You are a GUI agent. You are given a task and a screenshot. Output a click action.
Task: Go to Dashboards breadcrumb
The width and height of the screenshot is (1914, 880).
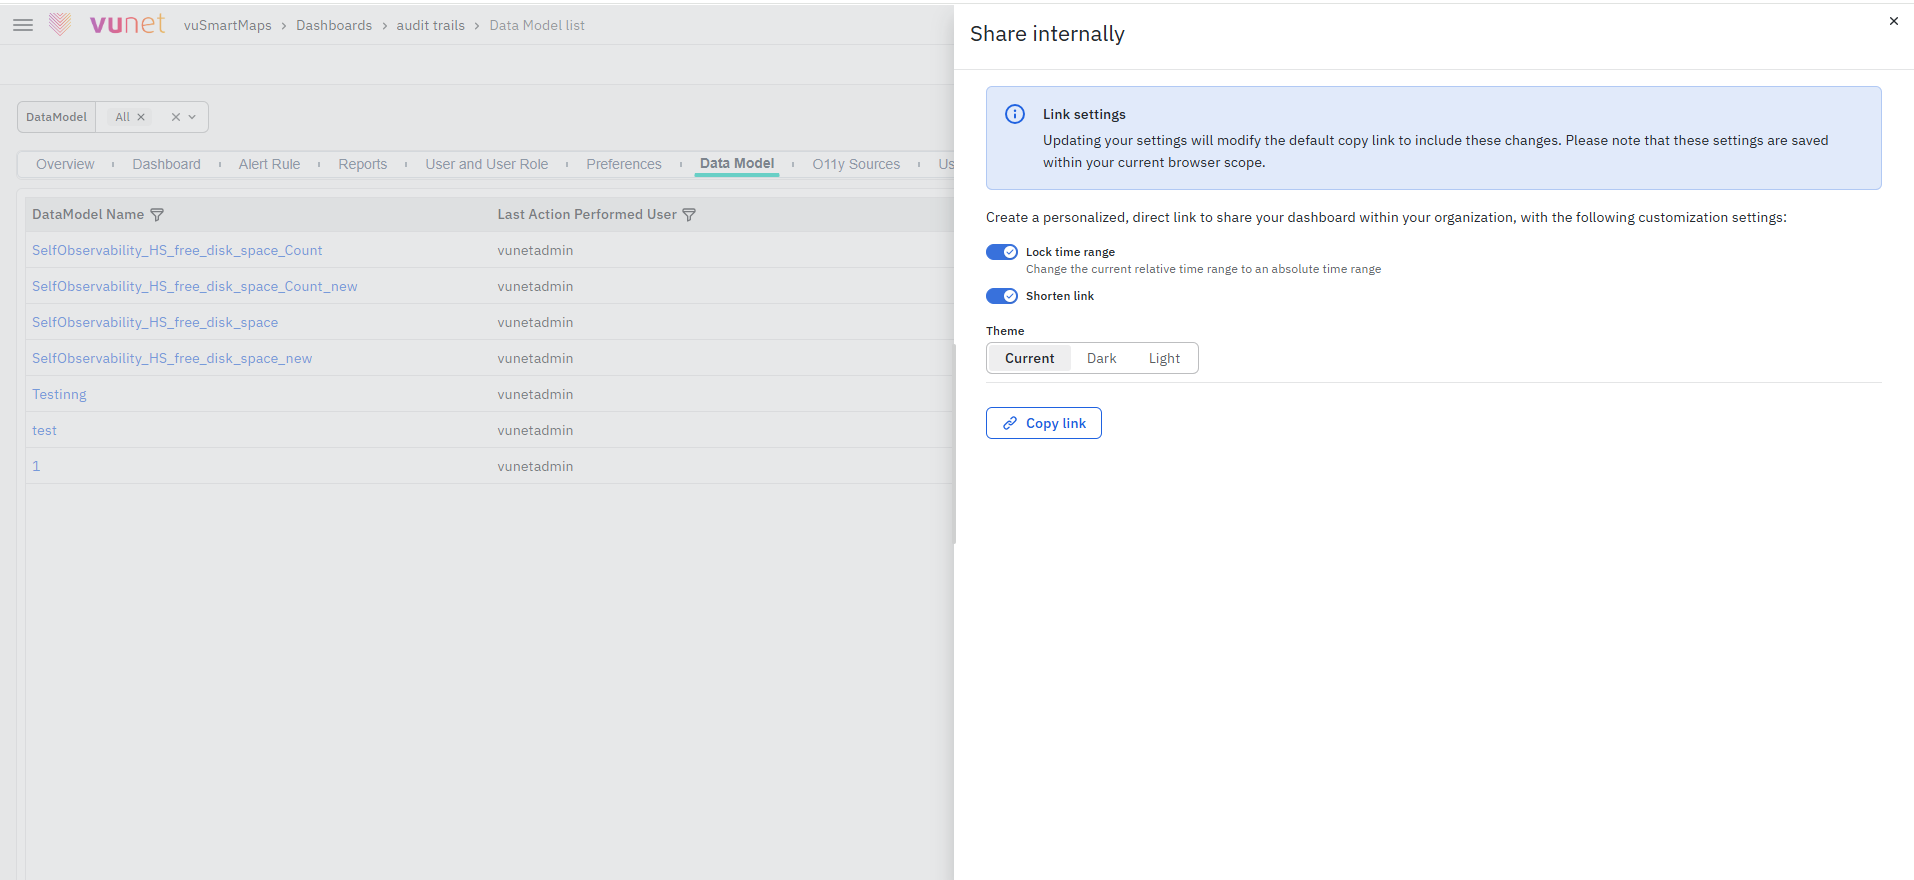pyautogui.click(x=334, y=25)
